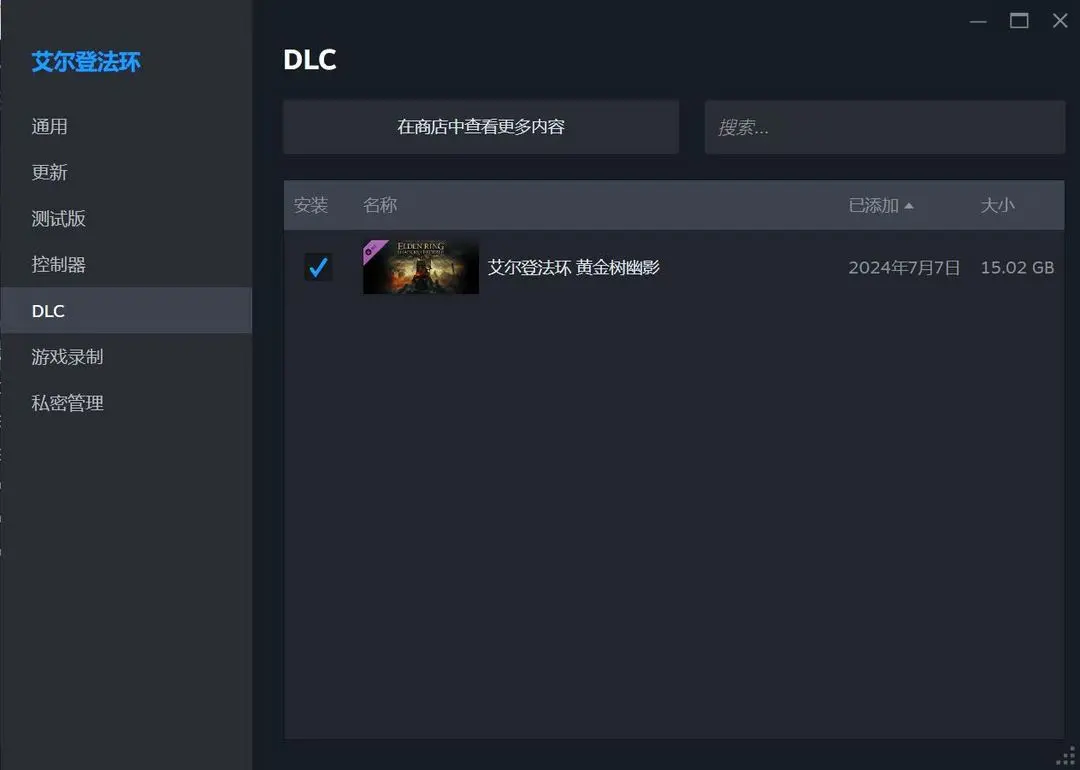Sort the list by 大小 column

[997, 205]
